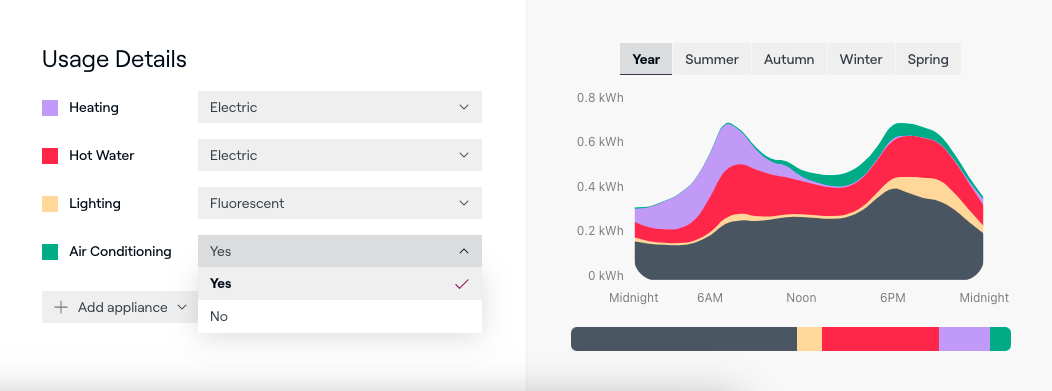The image size is (1052, 391).
Task: Click the yellow Lighting color swatch
Action: coord(50,204)
